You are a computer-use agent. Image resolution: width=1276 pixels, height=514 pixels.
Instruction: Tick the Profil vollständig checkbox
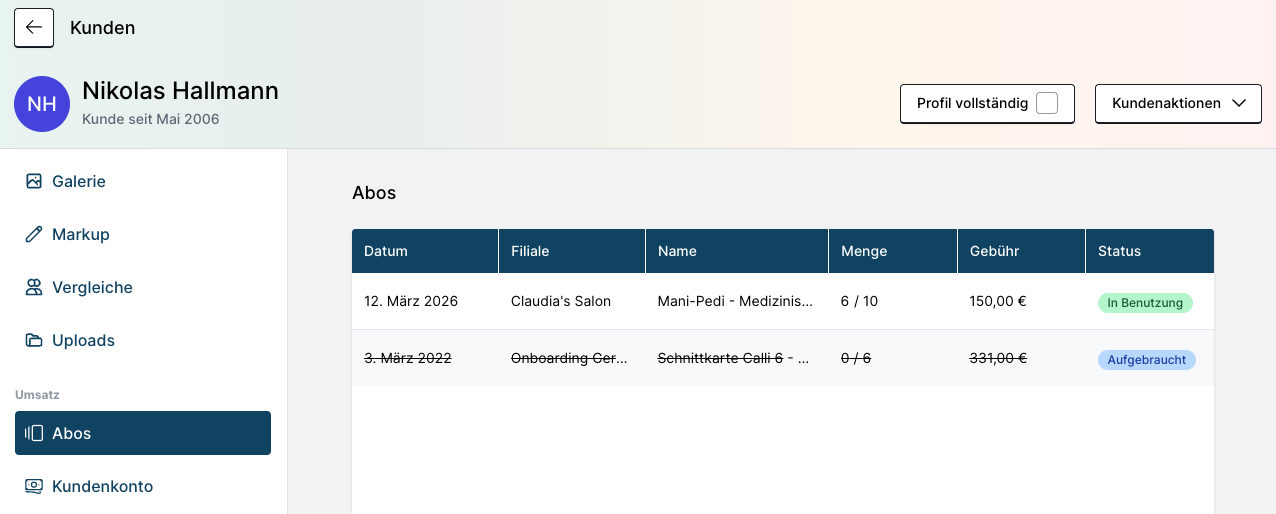pos(1046,103)
